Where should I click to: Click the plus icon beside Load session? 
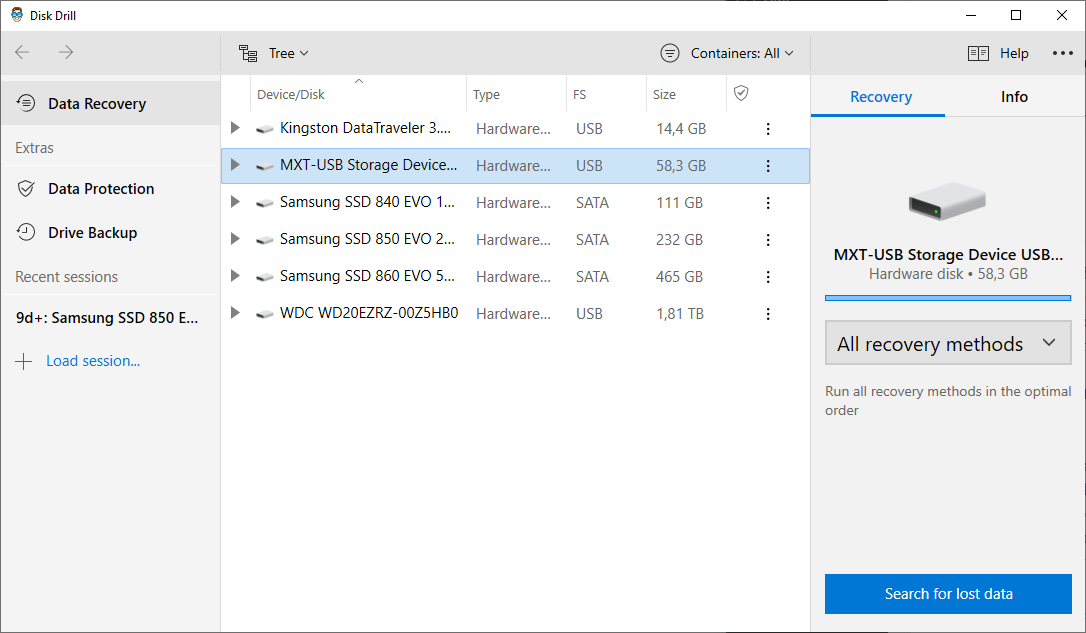[24, 362]
